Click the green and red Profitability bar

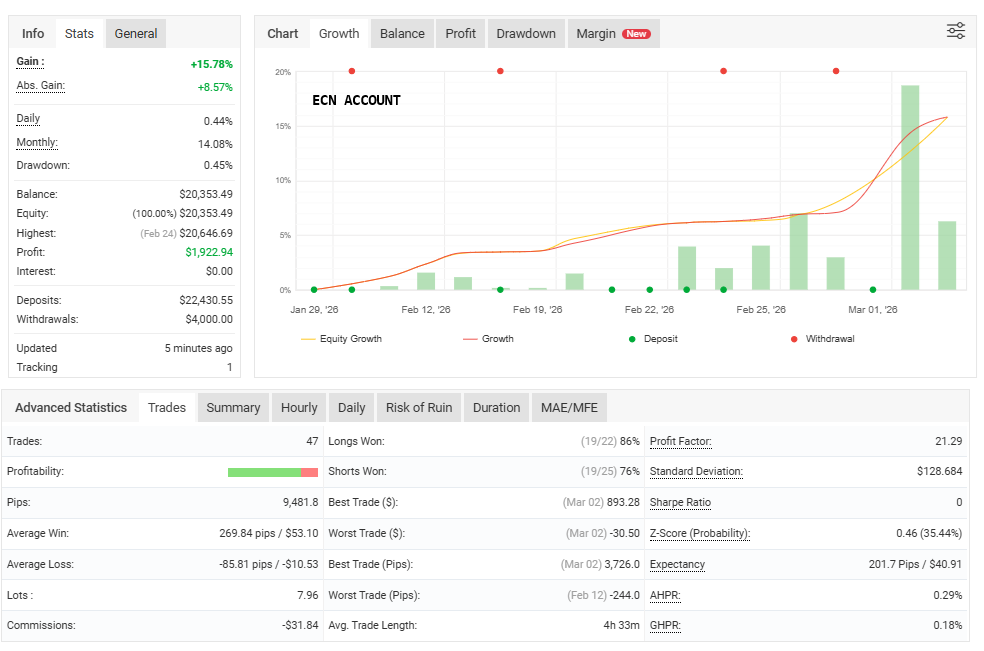pyautogui.click(x=273, y=472)
